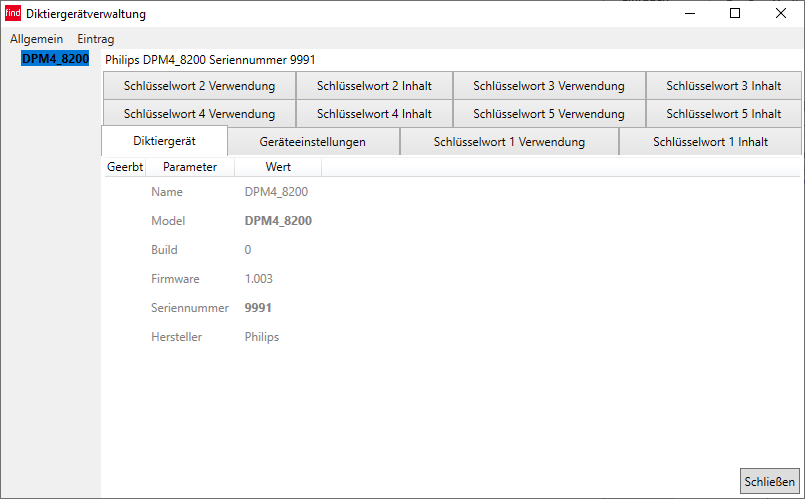The height and width of the screenshot is (499, 805).
Task: Click the Wert column header
Action: pos(278,167)
